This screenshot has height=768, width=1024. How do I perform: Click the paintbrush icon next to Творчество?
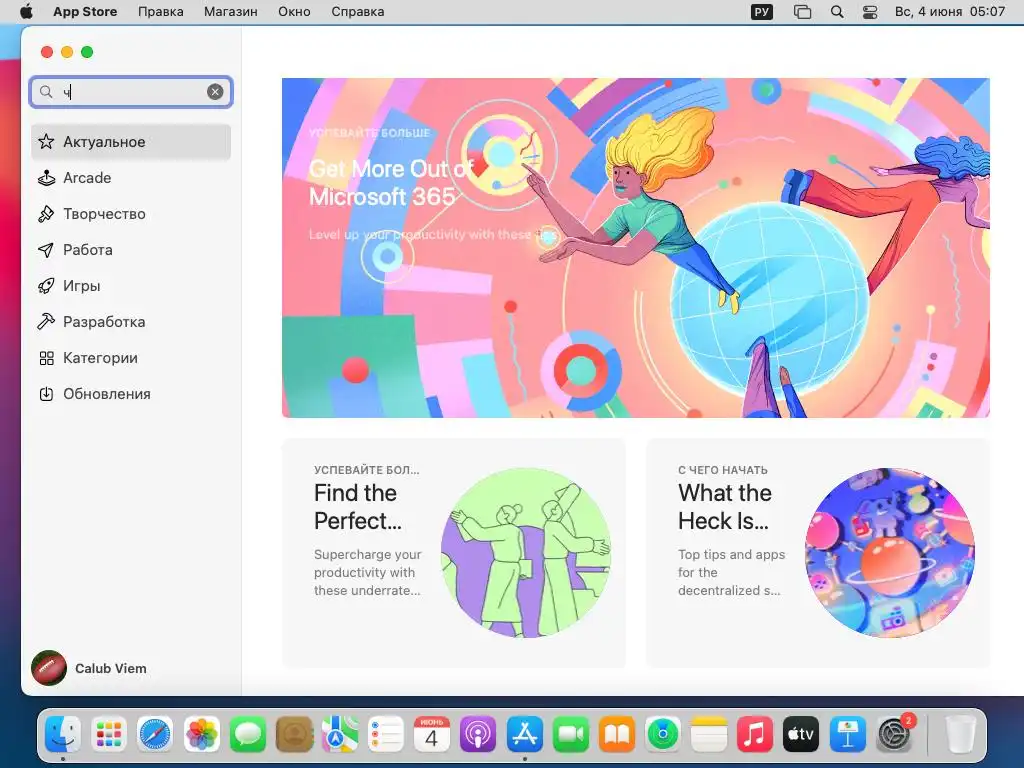(46, 214)
